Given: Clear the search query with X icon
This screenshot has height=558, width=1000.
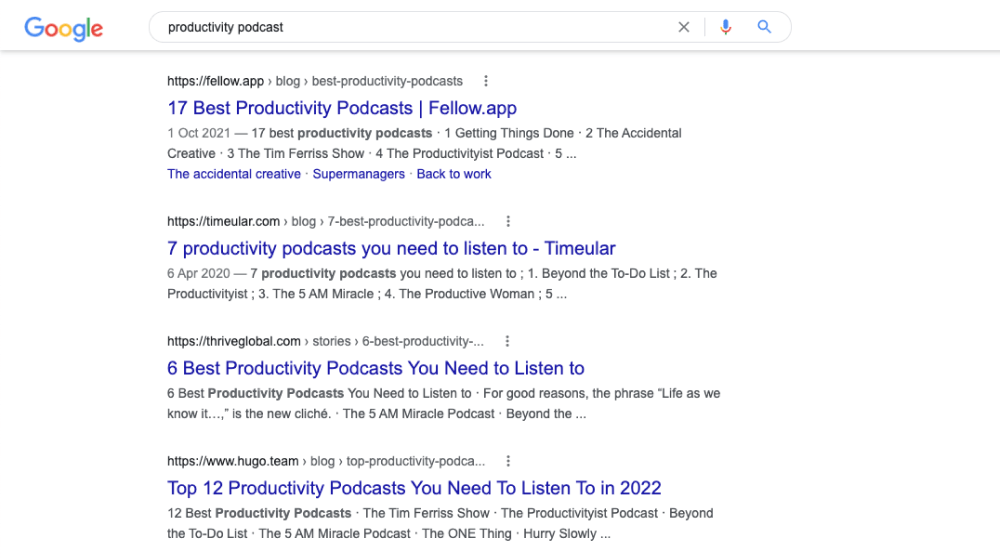Looking at the screenshot, I should point(684,27).
